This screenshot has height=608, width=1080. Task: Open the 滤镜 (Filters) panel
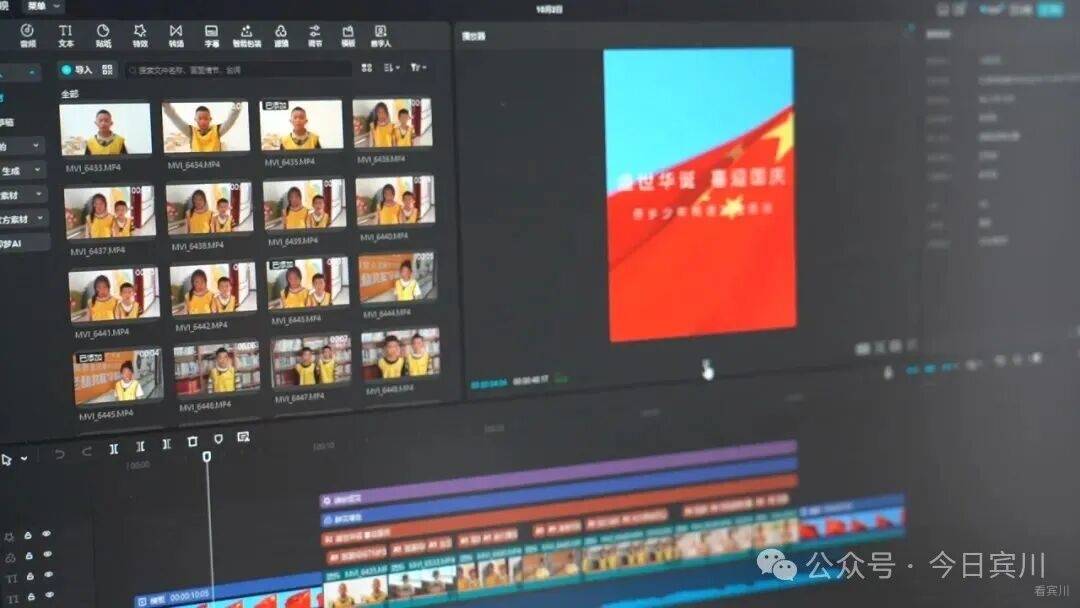pyautogui.click(x=281, y=36)
